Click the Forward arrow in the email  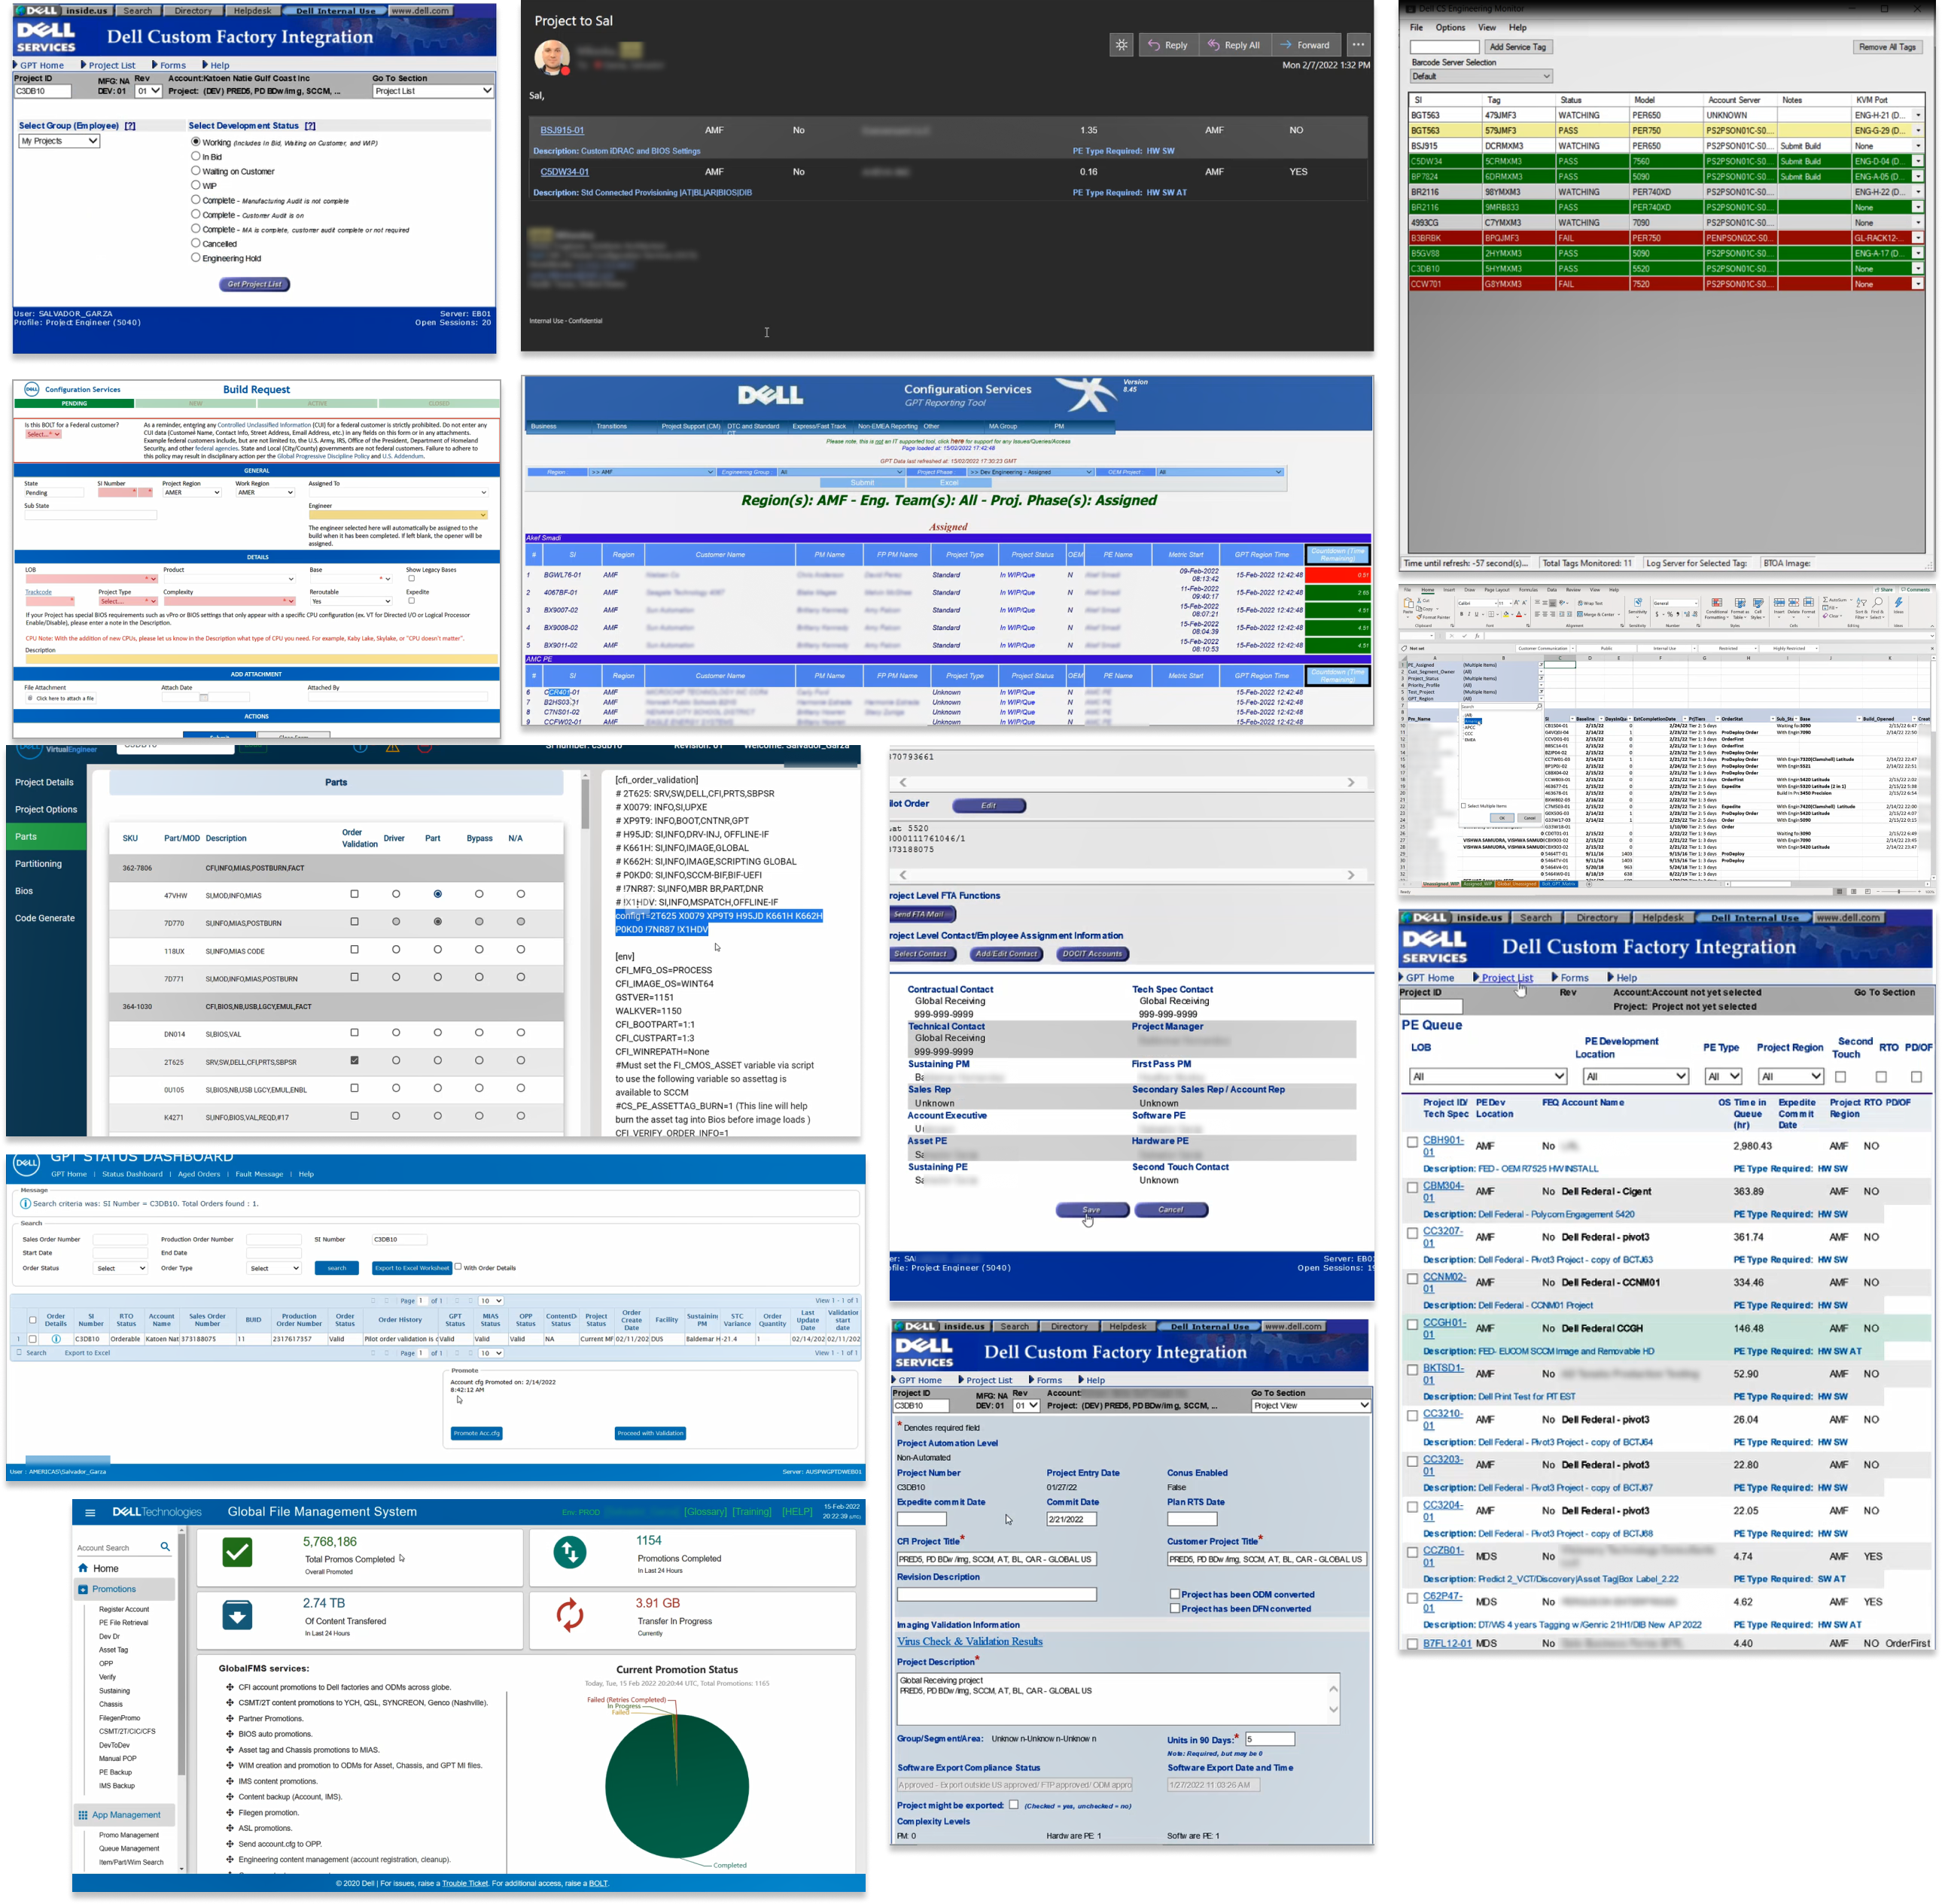(x=1287, y=45)
